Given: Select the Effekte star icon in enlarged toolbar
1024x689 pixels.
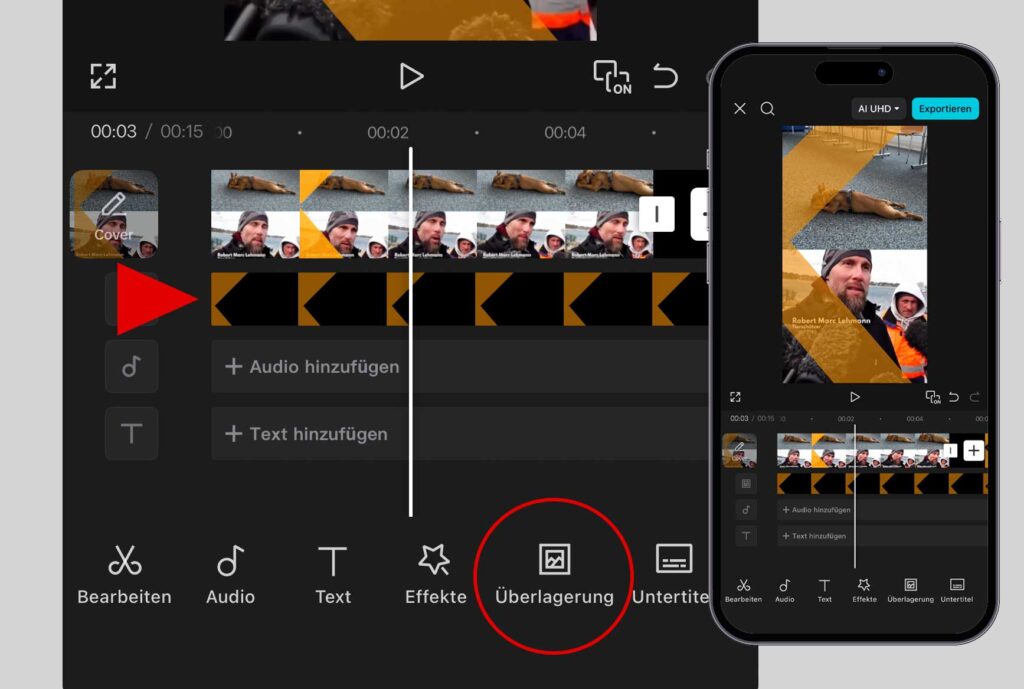Looking at the screenshot, I should click(x=435, y=575).
